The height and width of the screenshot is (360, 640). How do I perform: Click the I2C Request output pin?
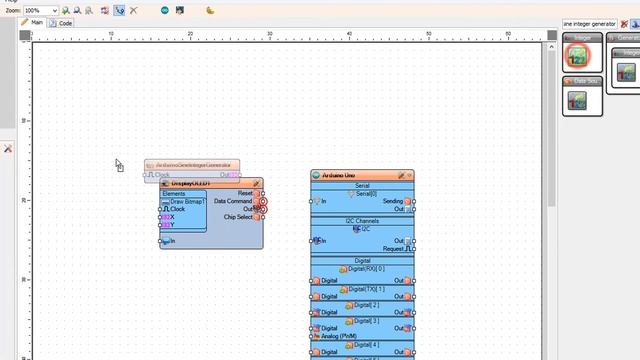click(x=414, y=249)
